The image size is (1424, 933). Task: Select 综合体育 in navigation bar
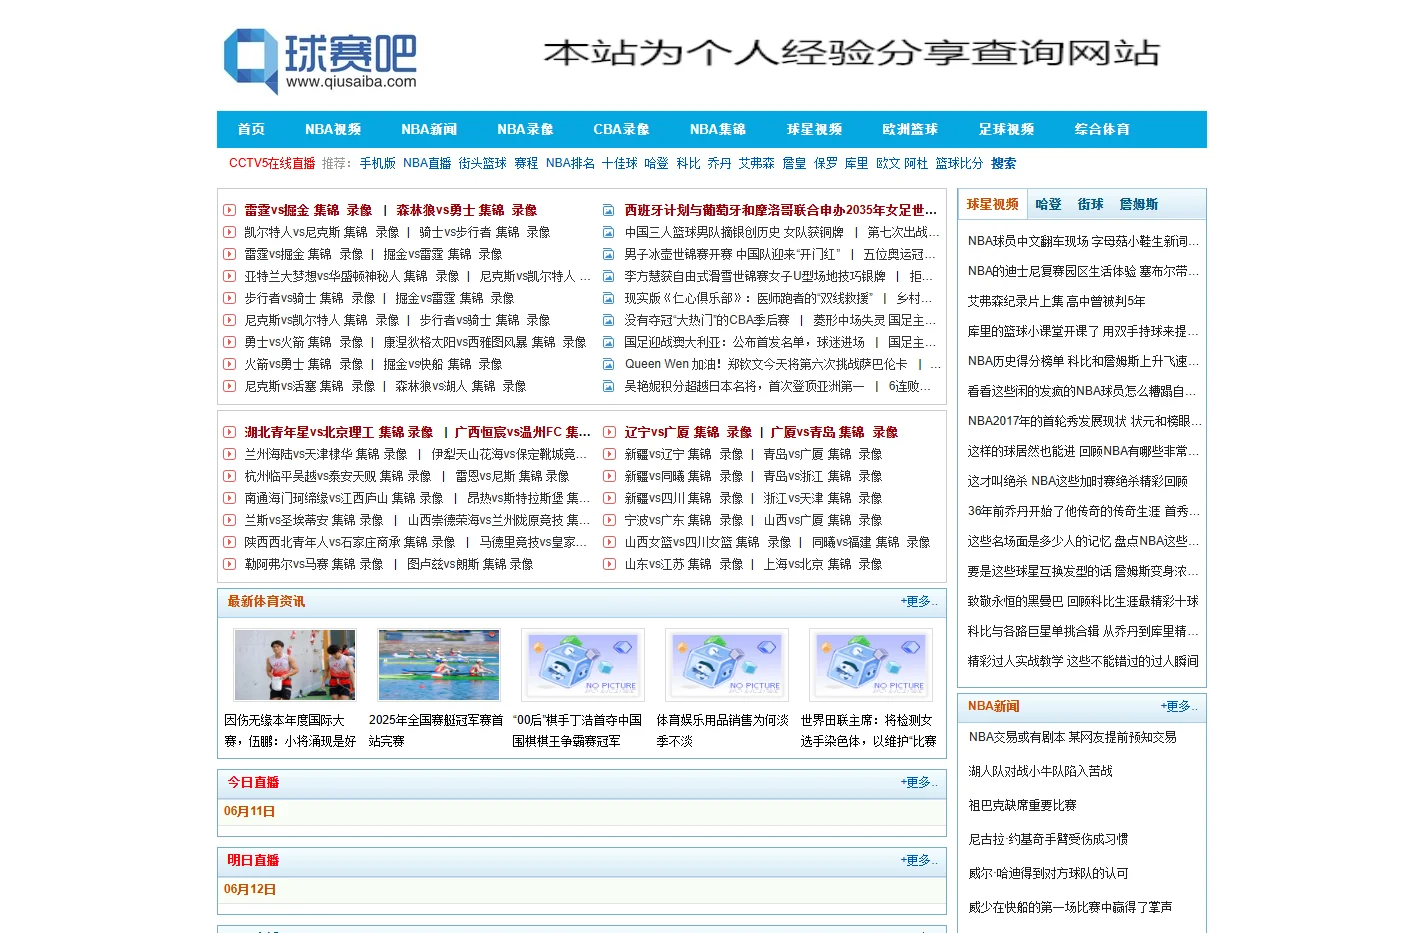(x=1102, y=129)
